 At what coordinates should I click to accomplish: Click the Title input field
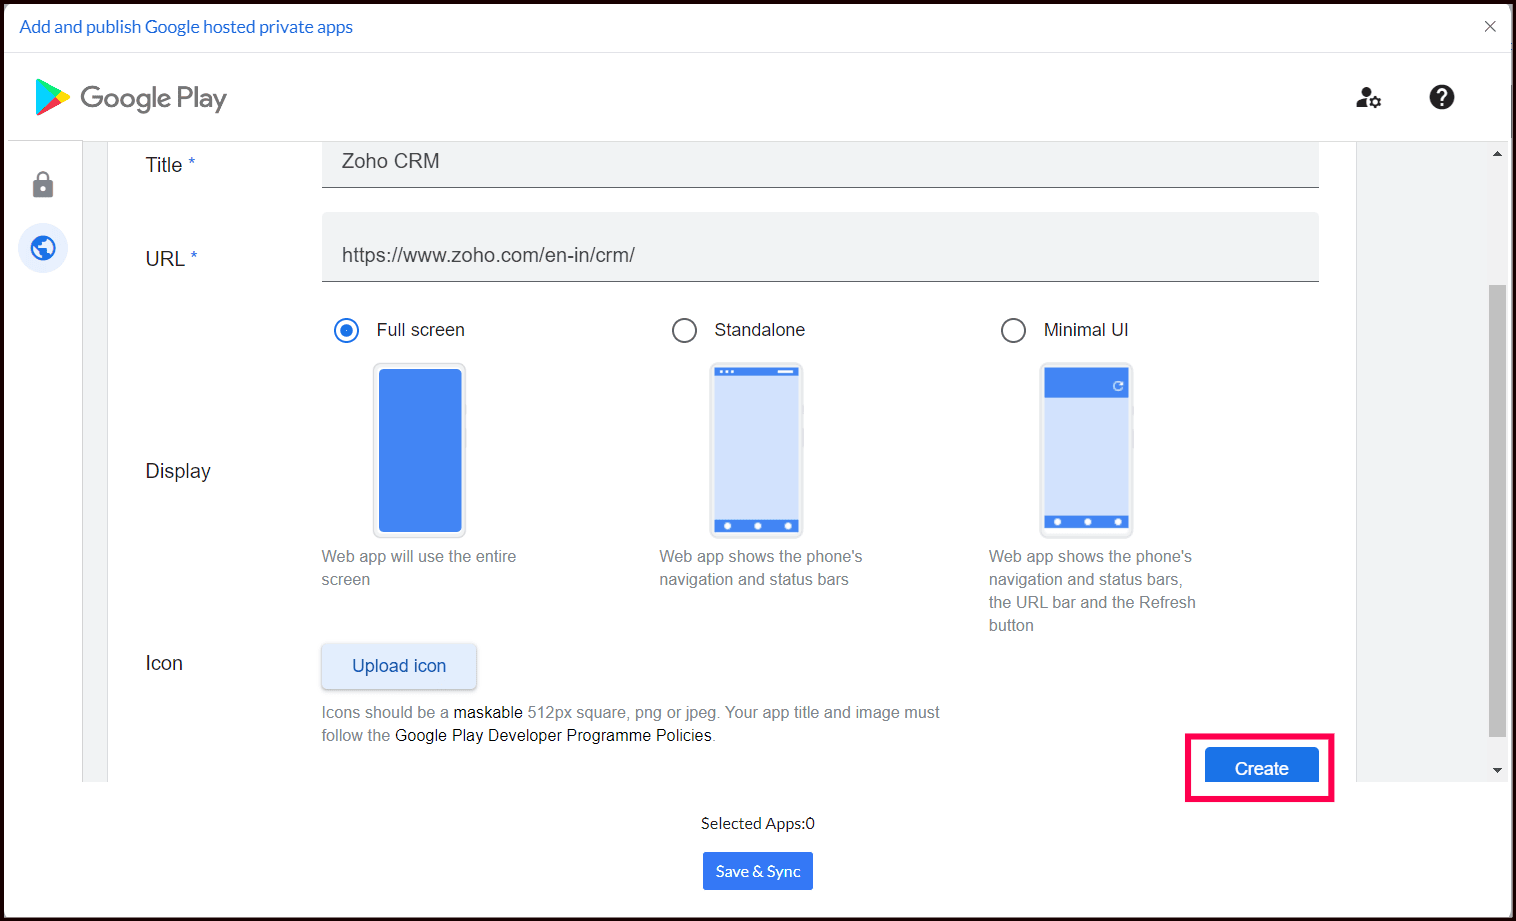point(820,162)
